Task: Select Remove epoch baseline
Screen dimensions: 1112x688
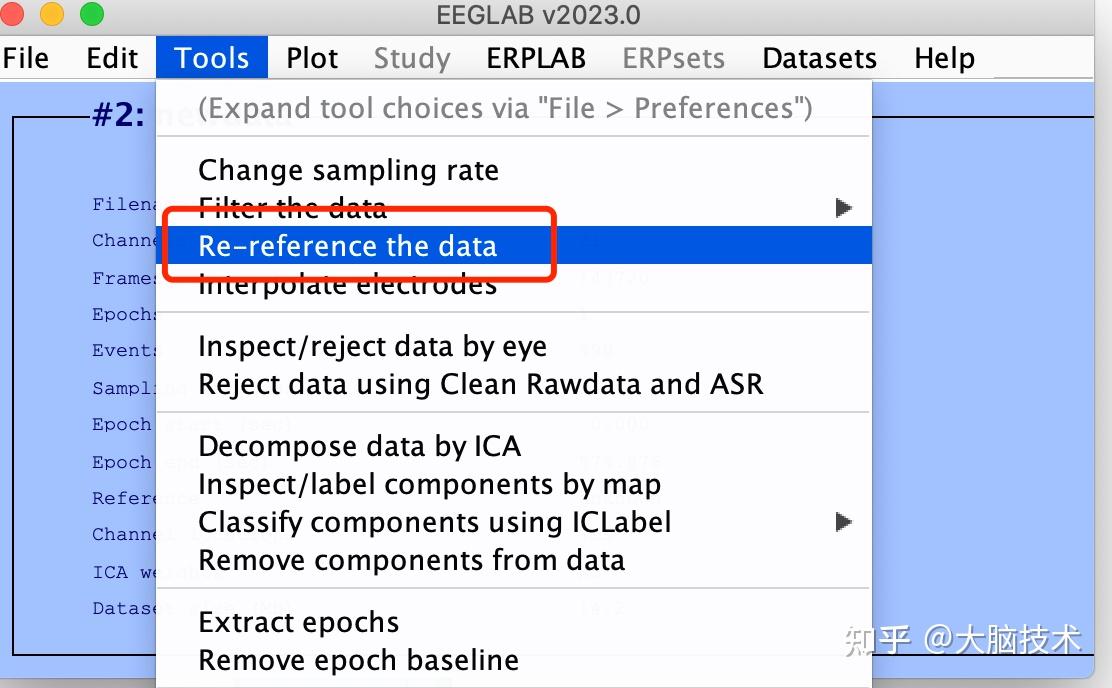Action: 358,660
